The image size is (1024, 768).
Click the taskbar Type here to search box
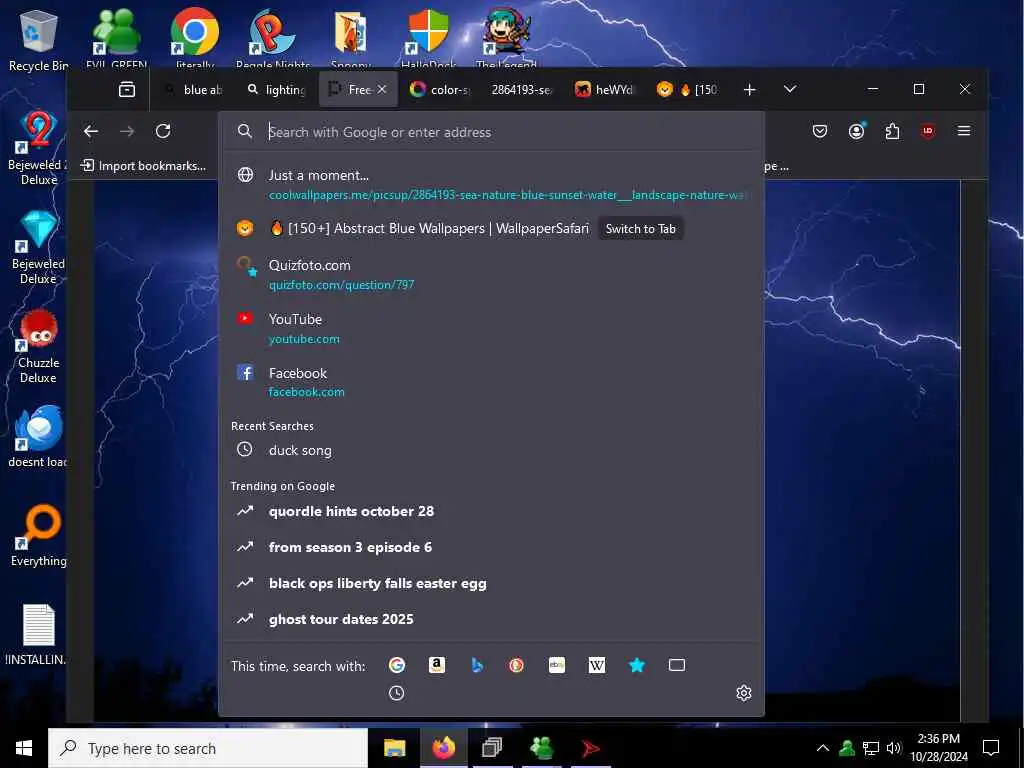click(208, 748)
